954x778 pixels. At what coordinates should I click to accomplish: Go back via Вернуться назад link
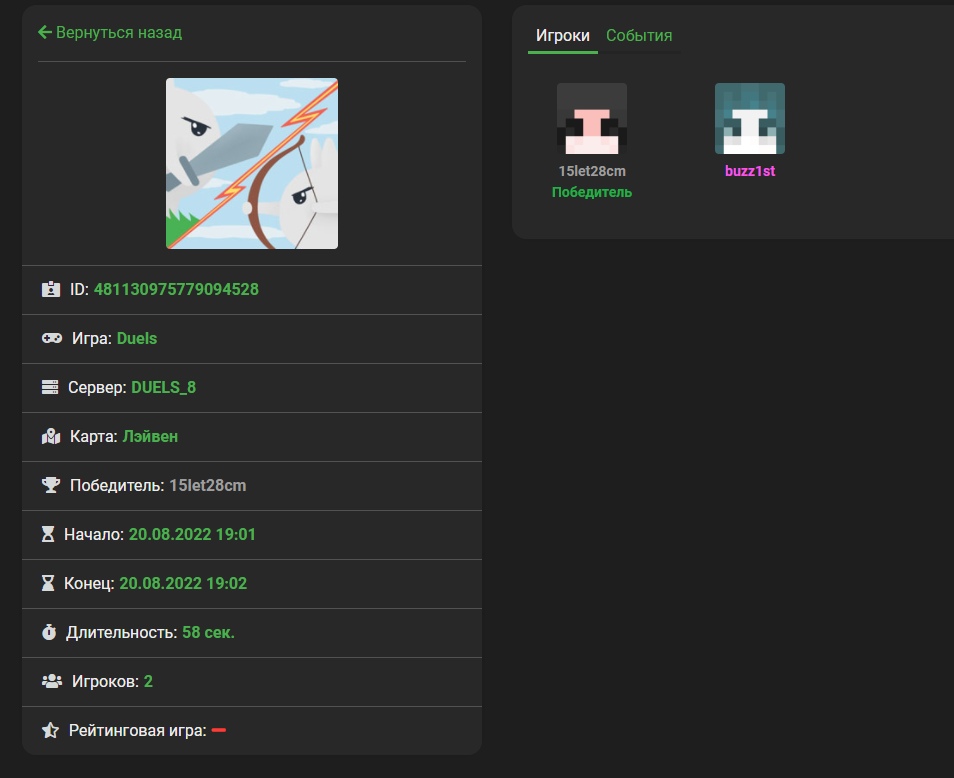coord(110,32)
